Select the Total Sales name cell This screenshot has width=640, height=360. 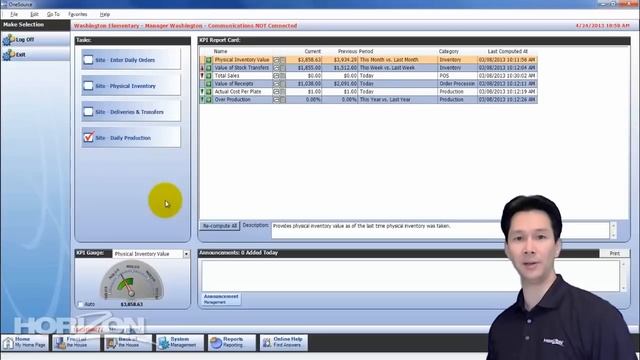point(242,76)
